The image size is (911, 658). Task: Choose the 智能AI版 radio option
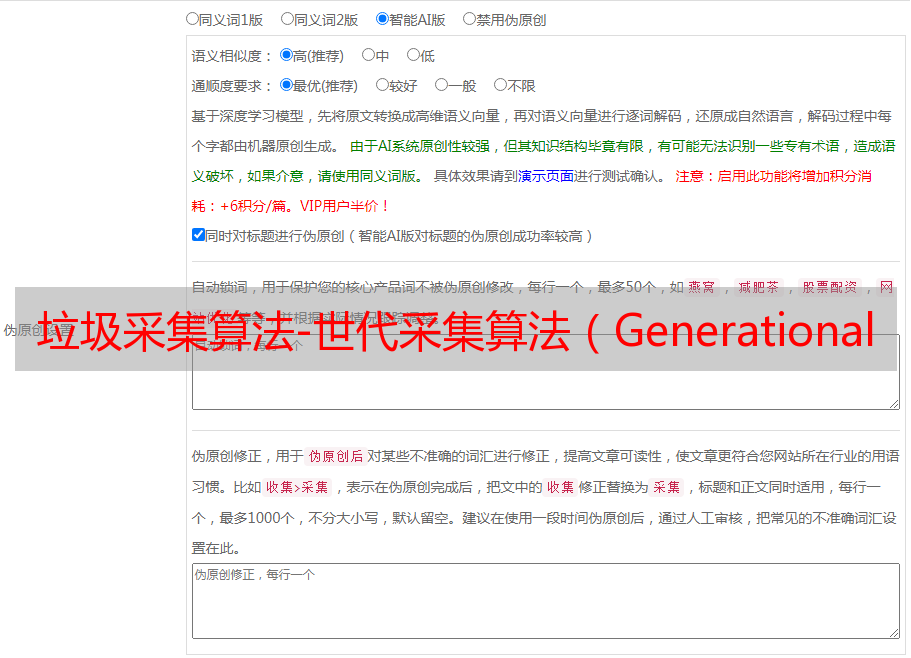(382, 19)
